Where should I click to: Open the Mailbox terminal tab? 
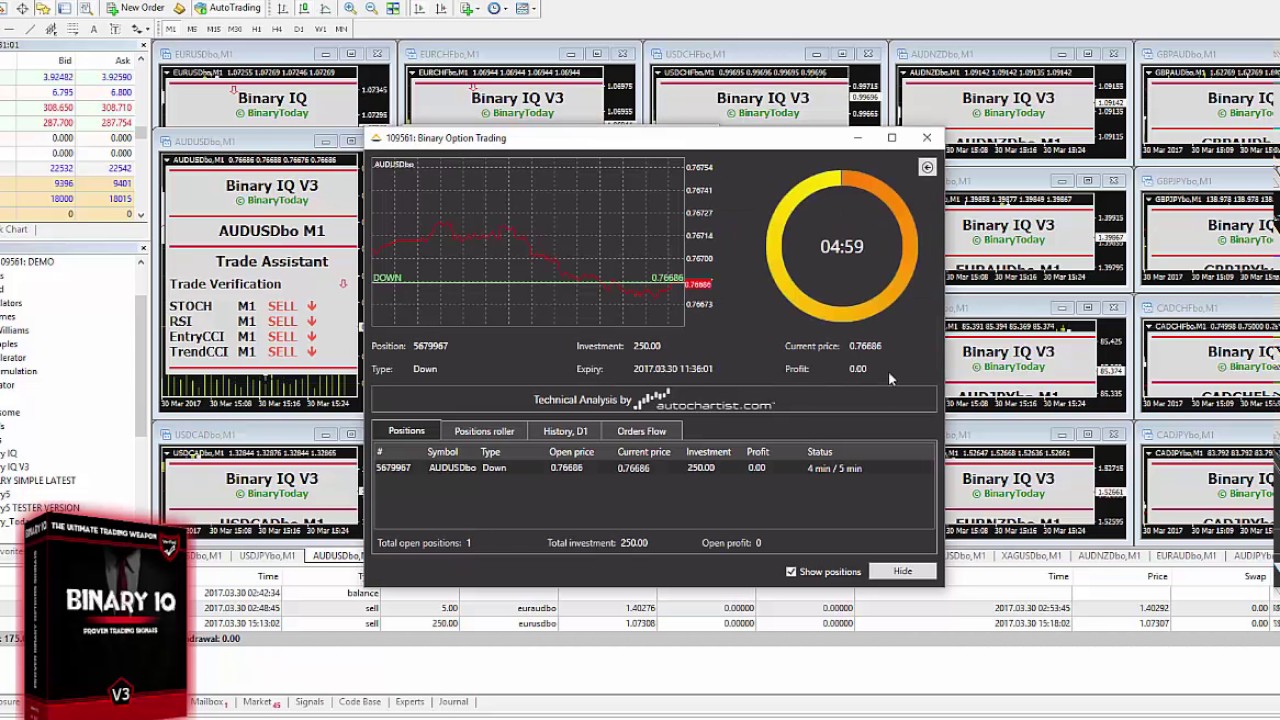pyautogui.click(x=210, y=702)
